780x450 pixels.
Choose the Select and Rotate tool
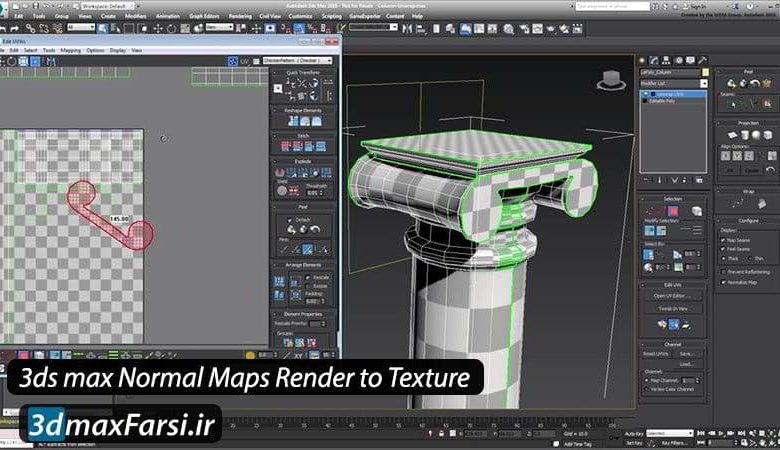click(x=171, y=29)
